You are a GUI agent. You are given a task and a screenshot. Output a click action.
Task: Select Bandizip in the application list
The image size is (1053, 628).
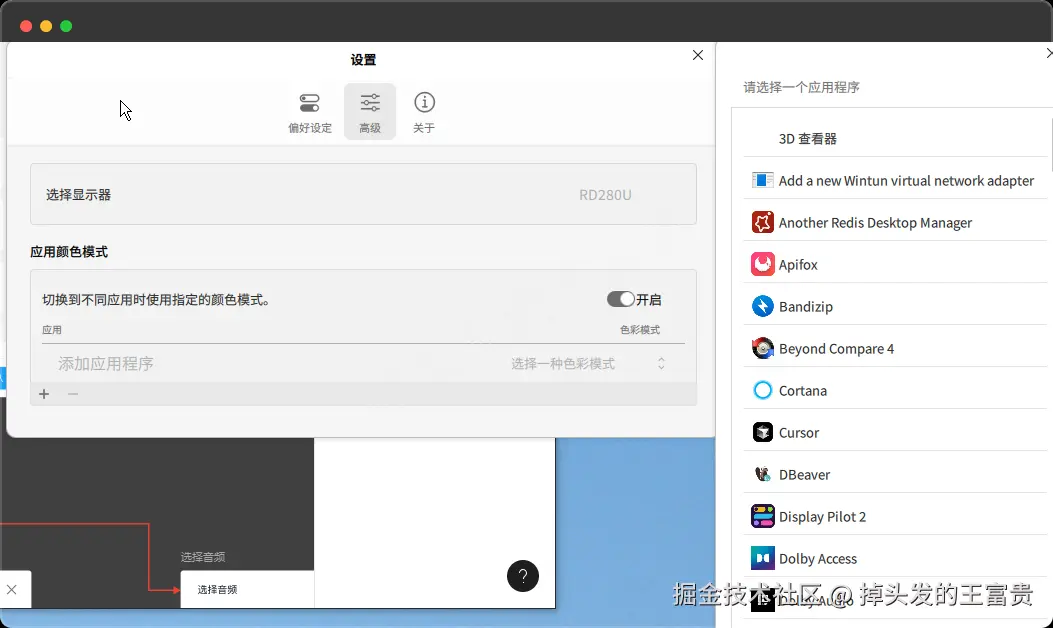pos(895,306)
